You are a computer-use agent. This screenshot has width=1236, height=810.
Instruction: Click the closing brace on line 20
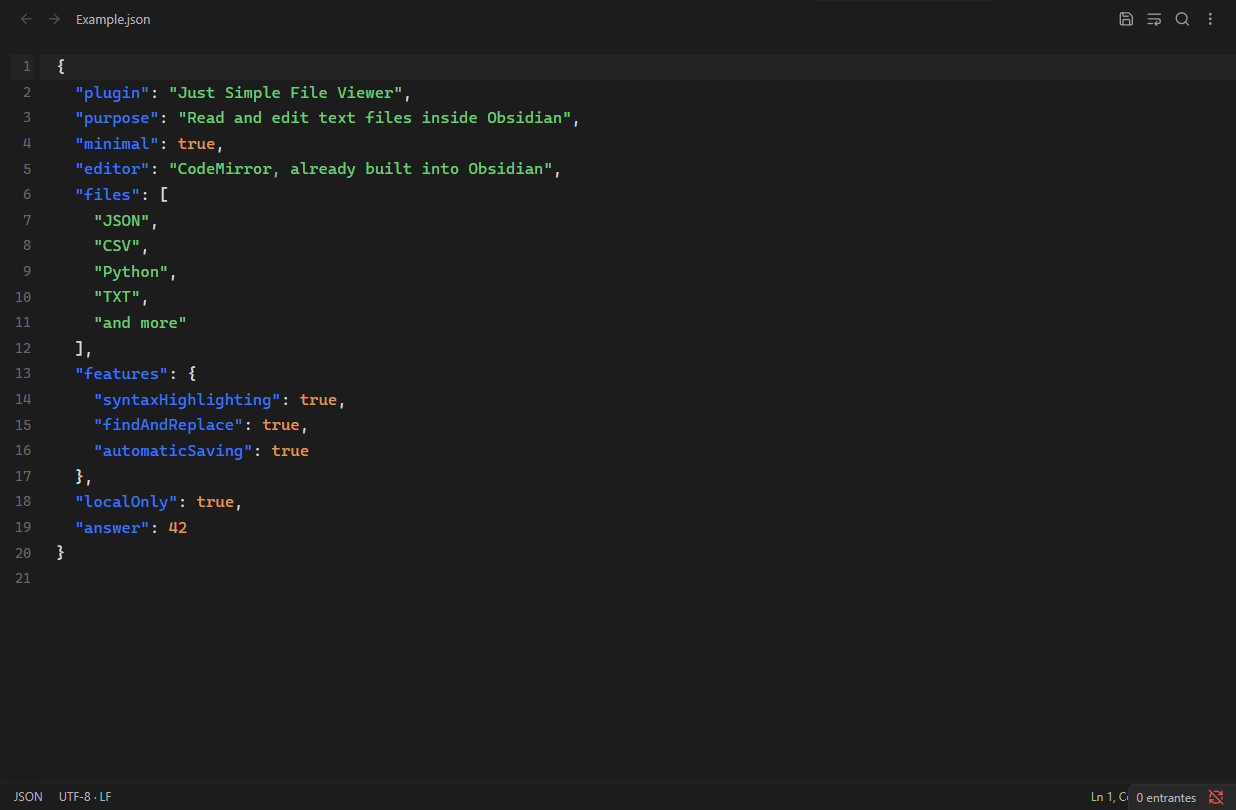[x=61, y=553]
